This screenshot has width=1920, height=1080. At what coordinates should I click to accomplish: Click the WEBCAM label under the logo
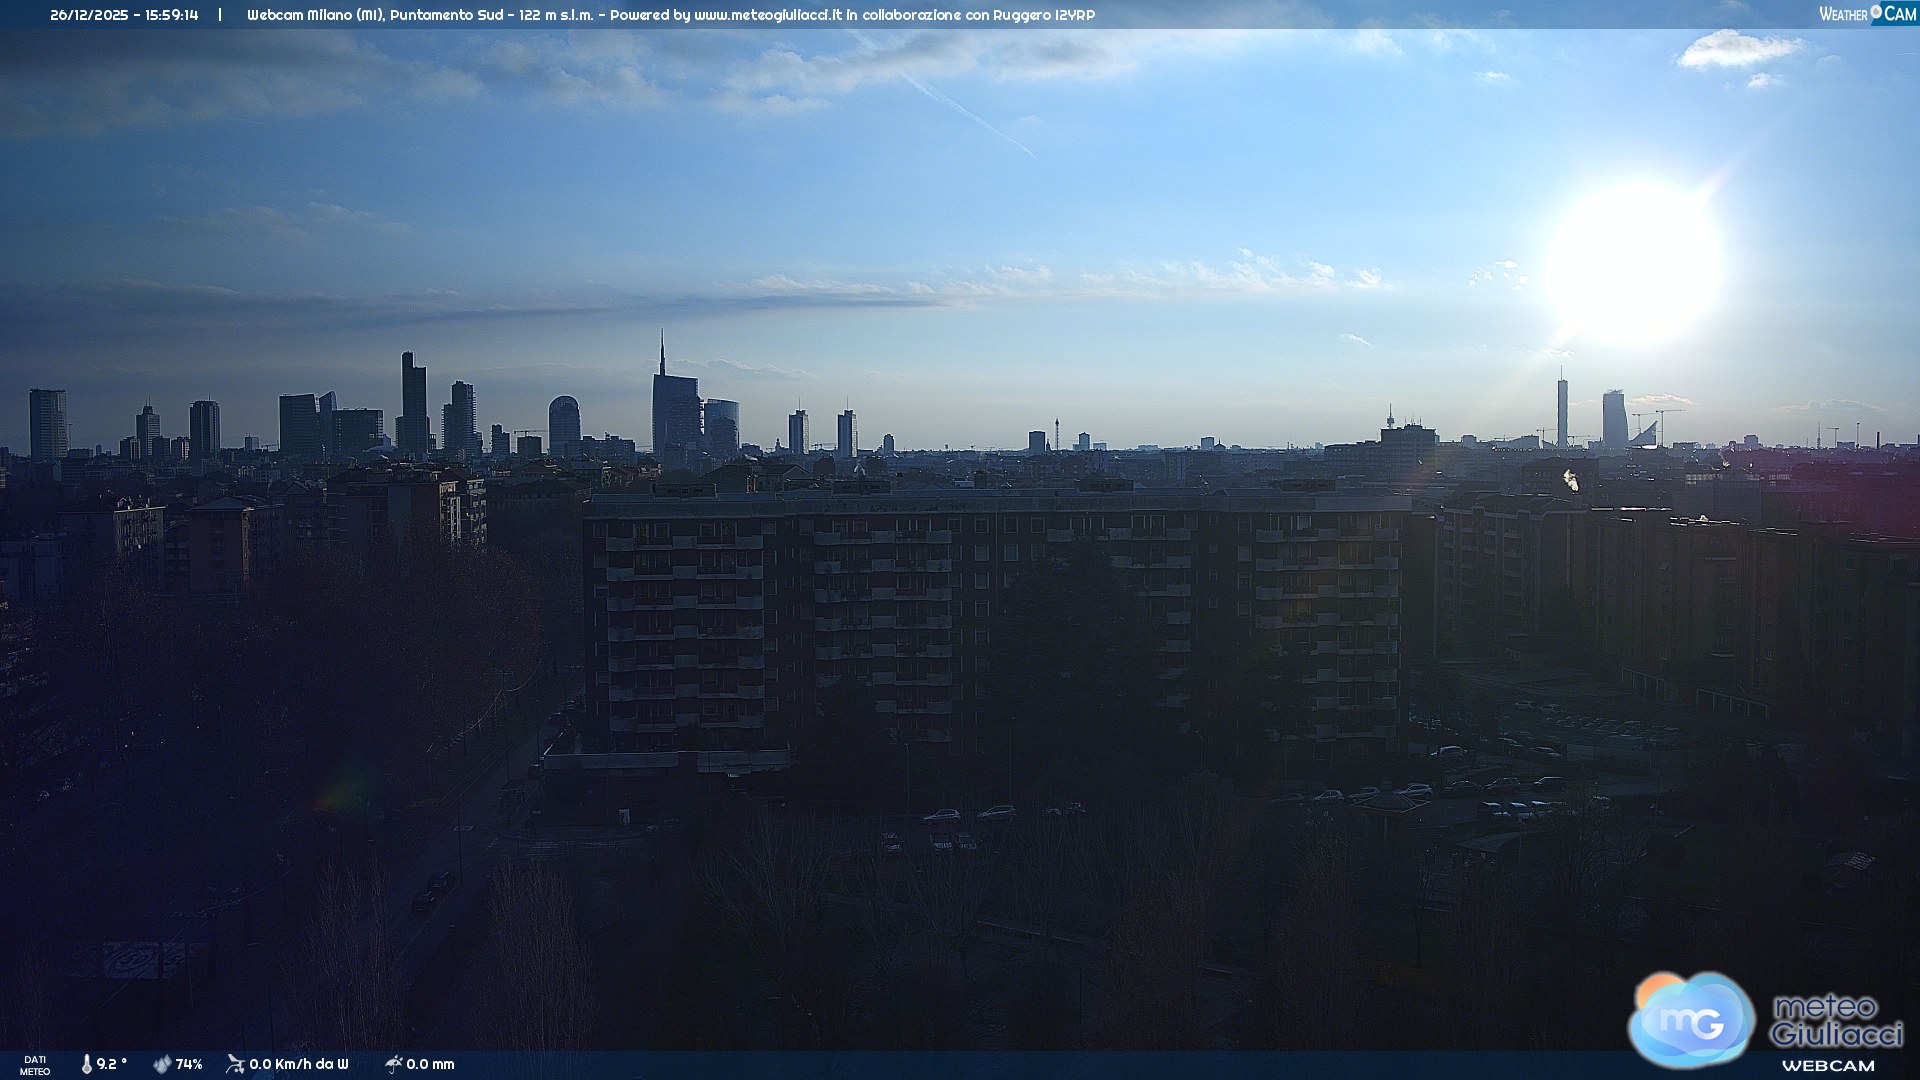point(1827,1066)
